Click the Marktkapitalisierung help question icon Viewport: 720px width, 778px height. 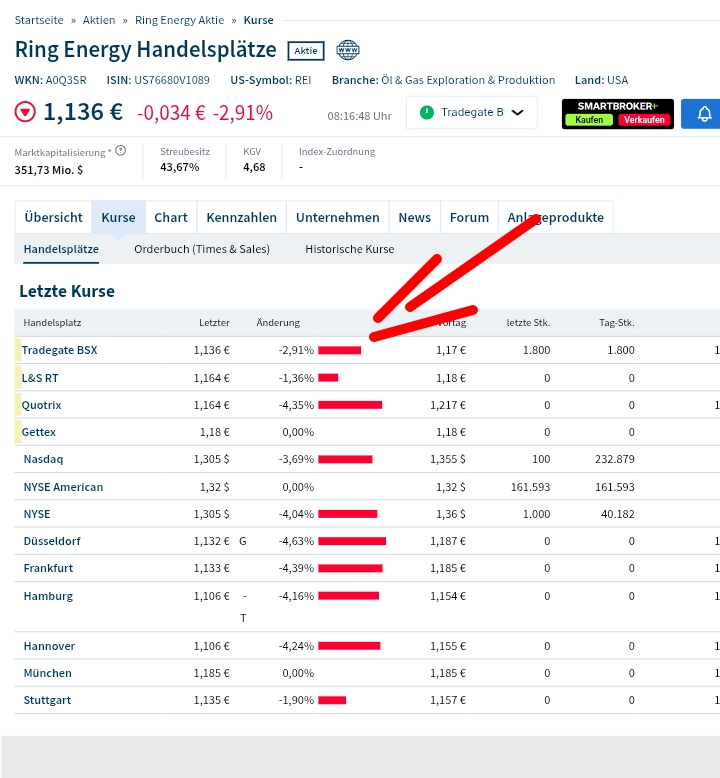(121, 150)
